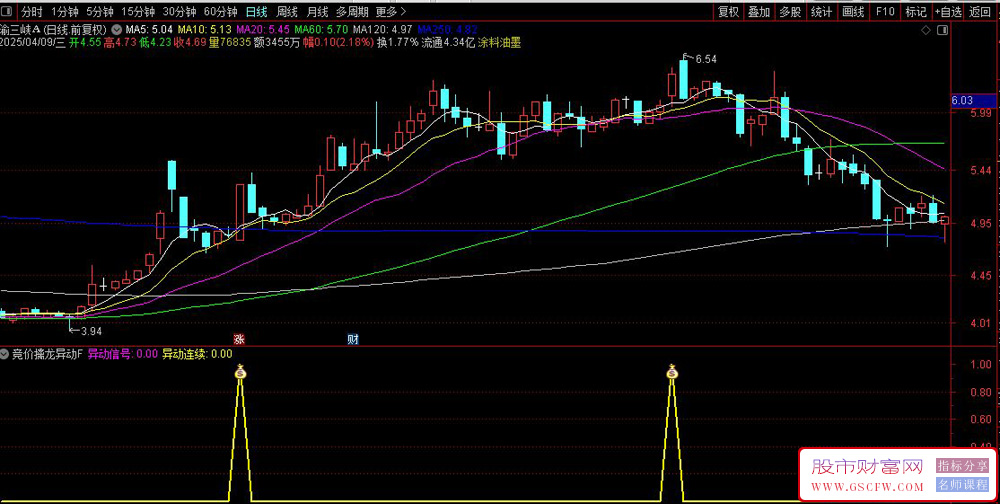Switch to the 15分钟 period
The width and height of the screenshot is (1000, 504).
[x=138, y=11]
